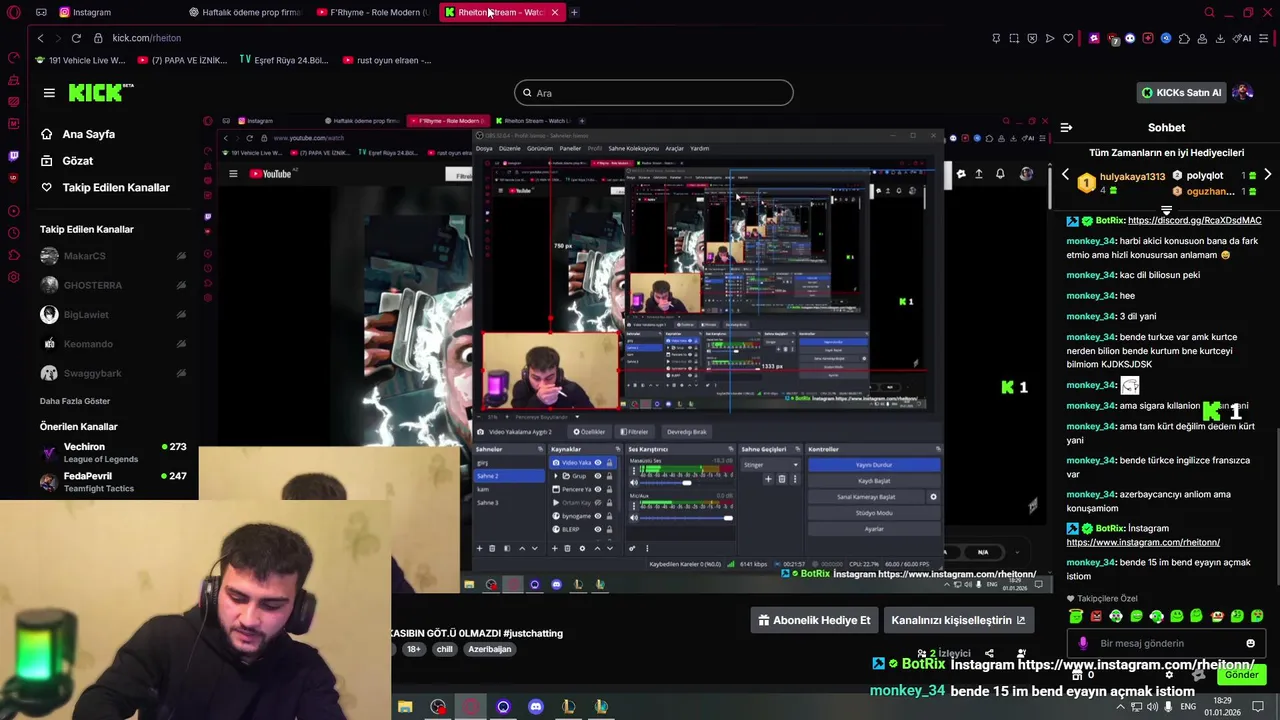Open source properties gear in OBS Kaynaklar
Viewport: 1280px width, 720px height.
click(582, 548)
